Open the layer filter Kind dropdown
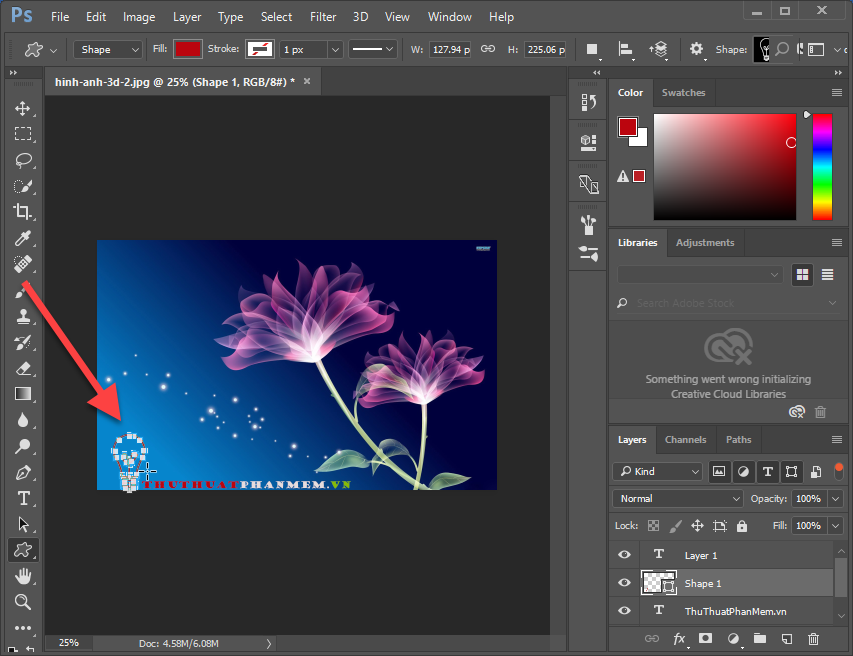Viewport: 853px width, 656px height. (657, 471)
